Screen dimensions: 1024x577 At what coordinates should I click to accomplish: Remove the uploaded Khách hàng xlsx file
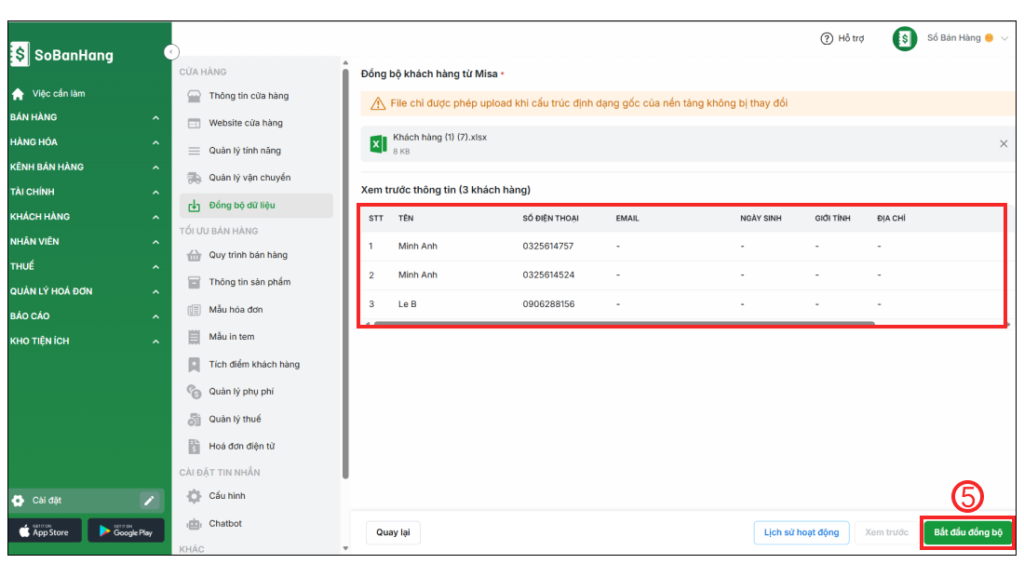click(1003, 144)
